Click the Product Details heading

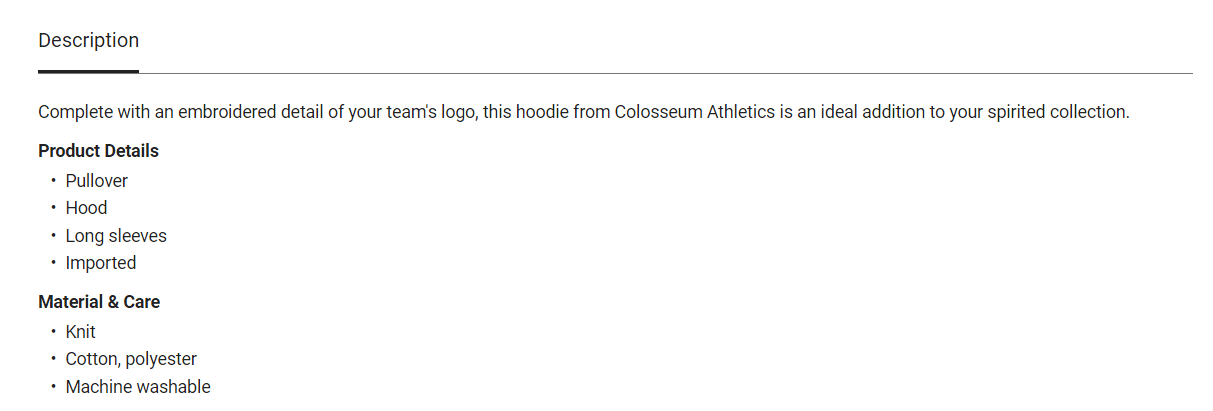click(x=98, y=151)
